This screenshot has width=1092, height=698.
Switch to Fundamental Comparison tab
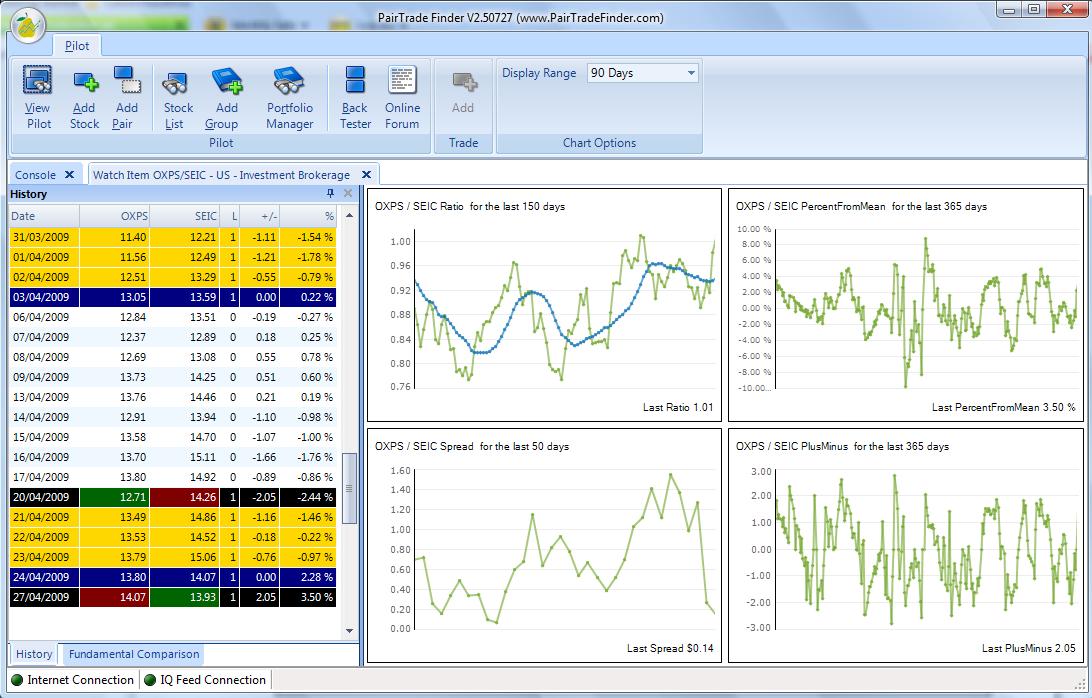tap(134, 654)
